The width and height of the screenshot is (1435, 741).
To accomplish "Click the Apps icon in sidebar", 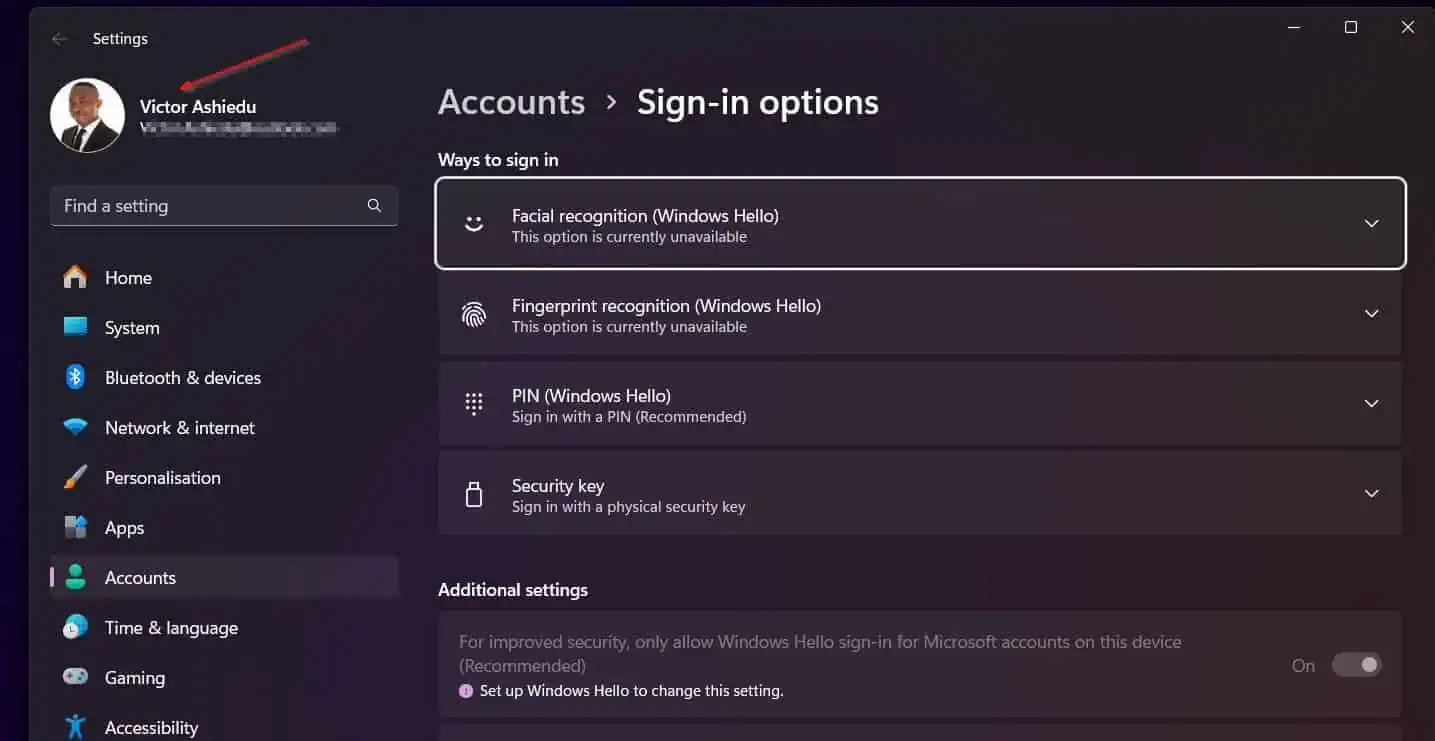I will pyautogui.click(x=75, y=527).
